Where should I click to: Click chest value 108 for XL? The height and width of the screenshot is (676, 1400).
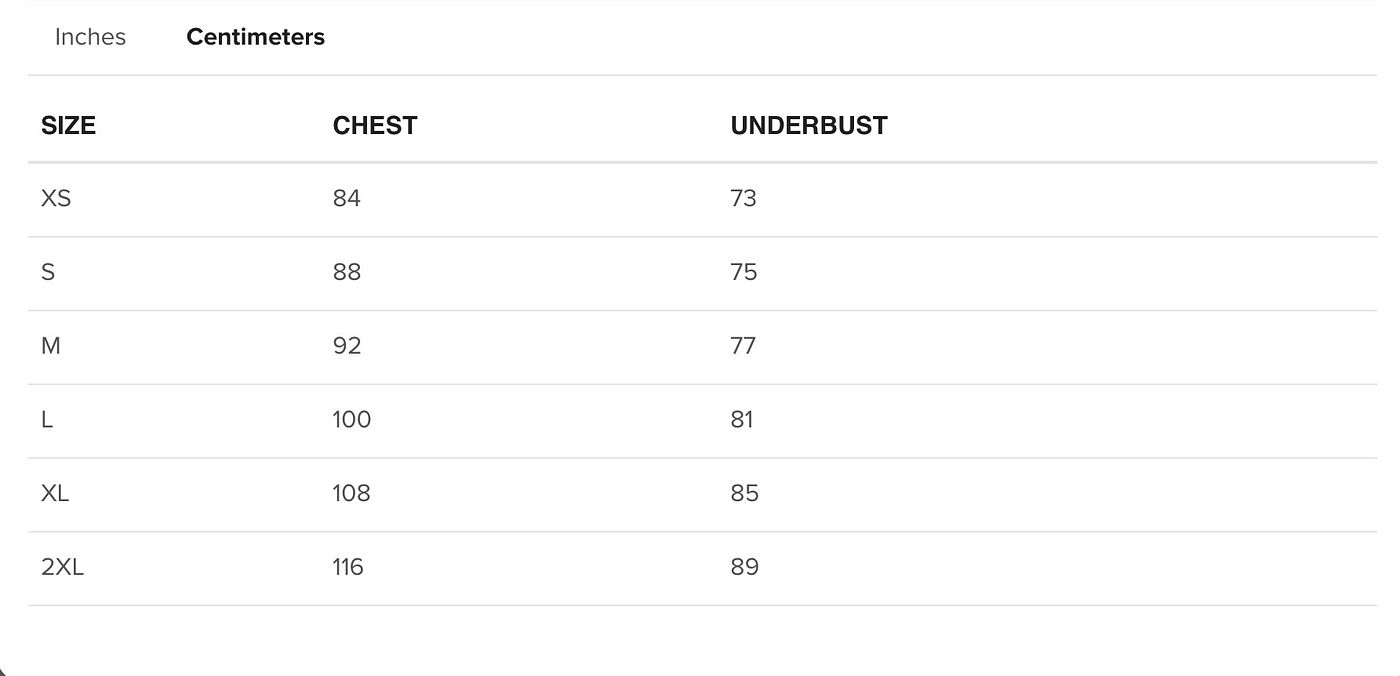pyautogui.click(x=352, y=493)
